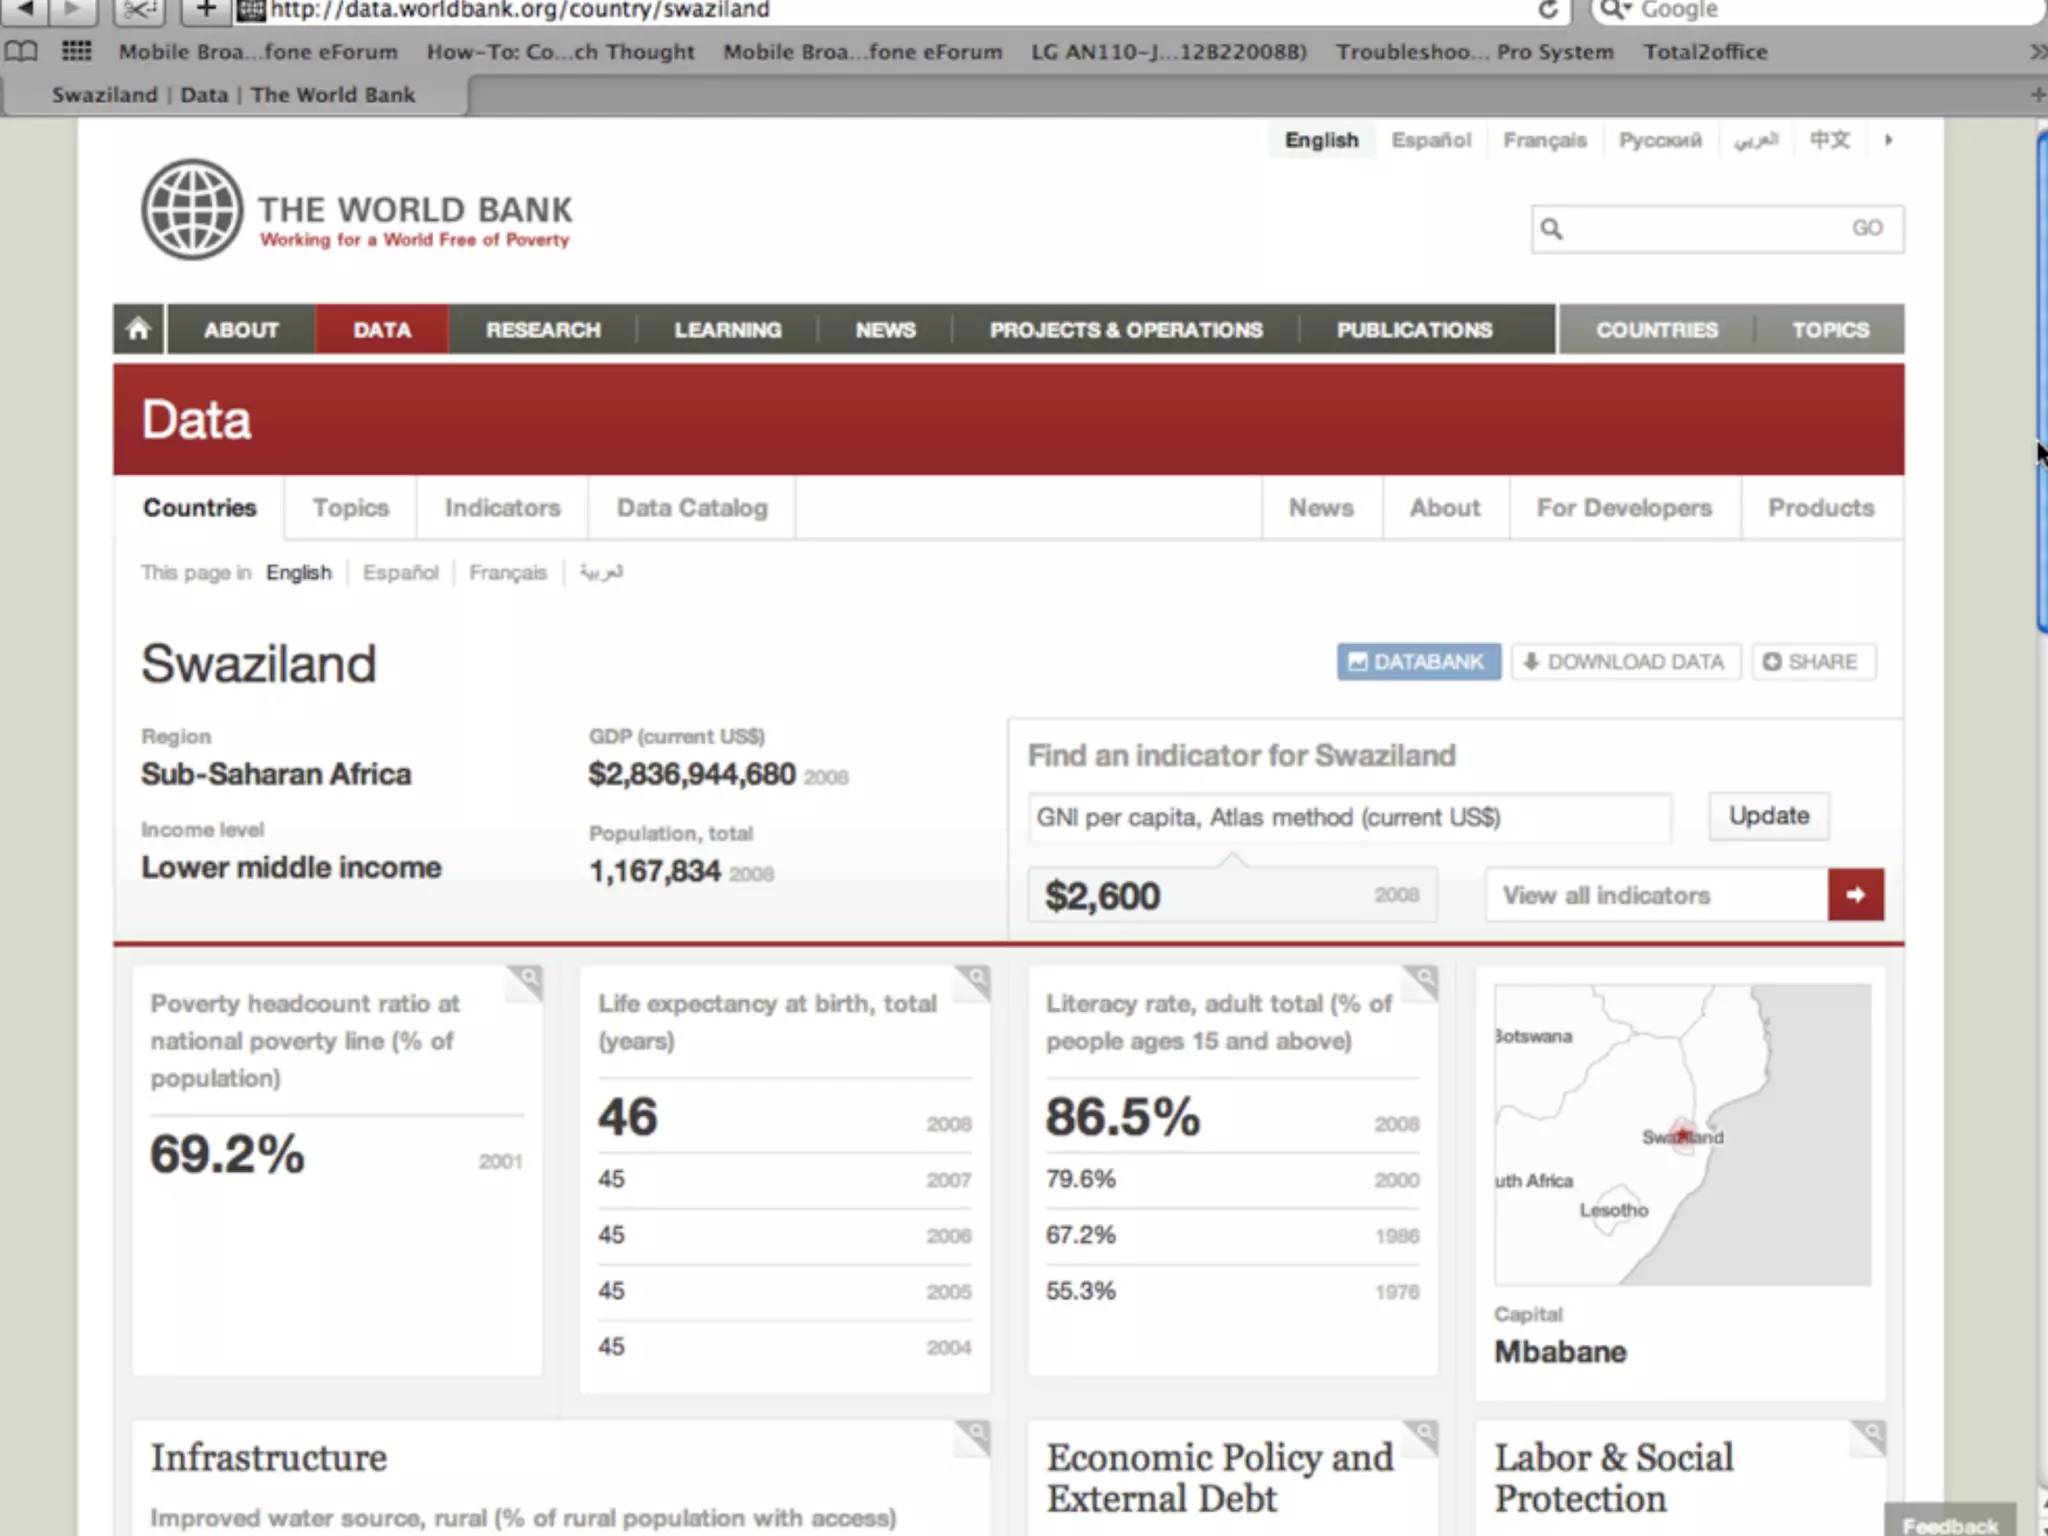The height and width of the screenshot is (1536, 2048).
Task: Click the reload page icon in address bar
Action: pos(1547,10)
